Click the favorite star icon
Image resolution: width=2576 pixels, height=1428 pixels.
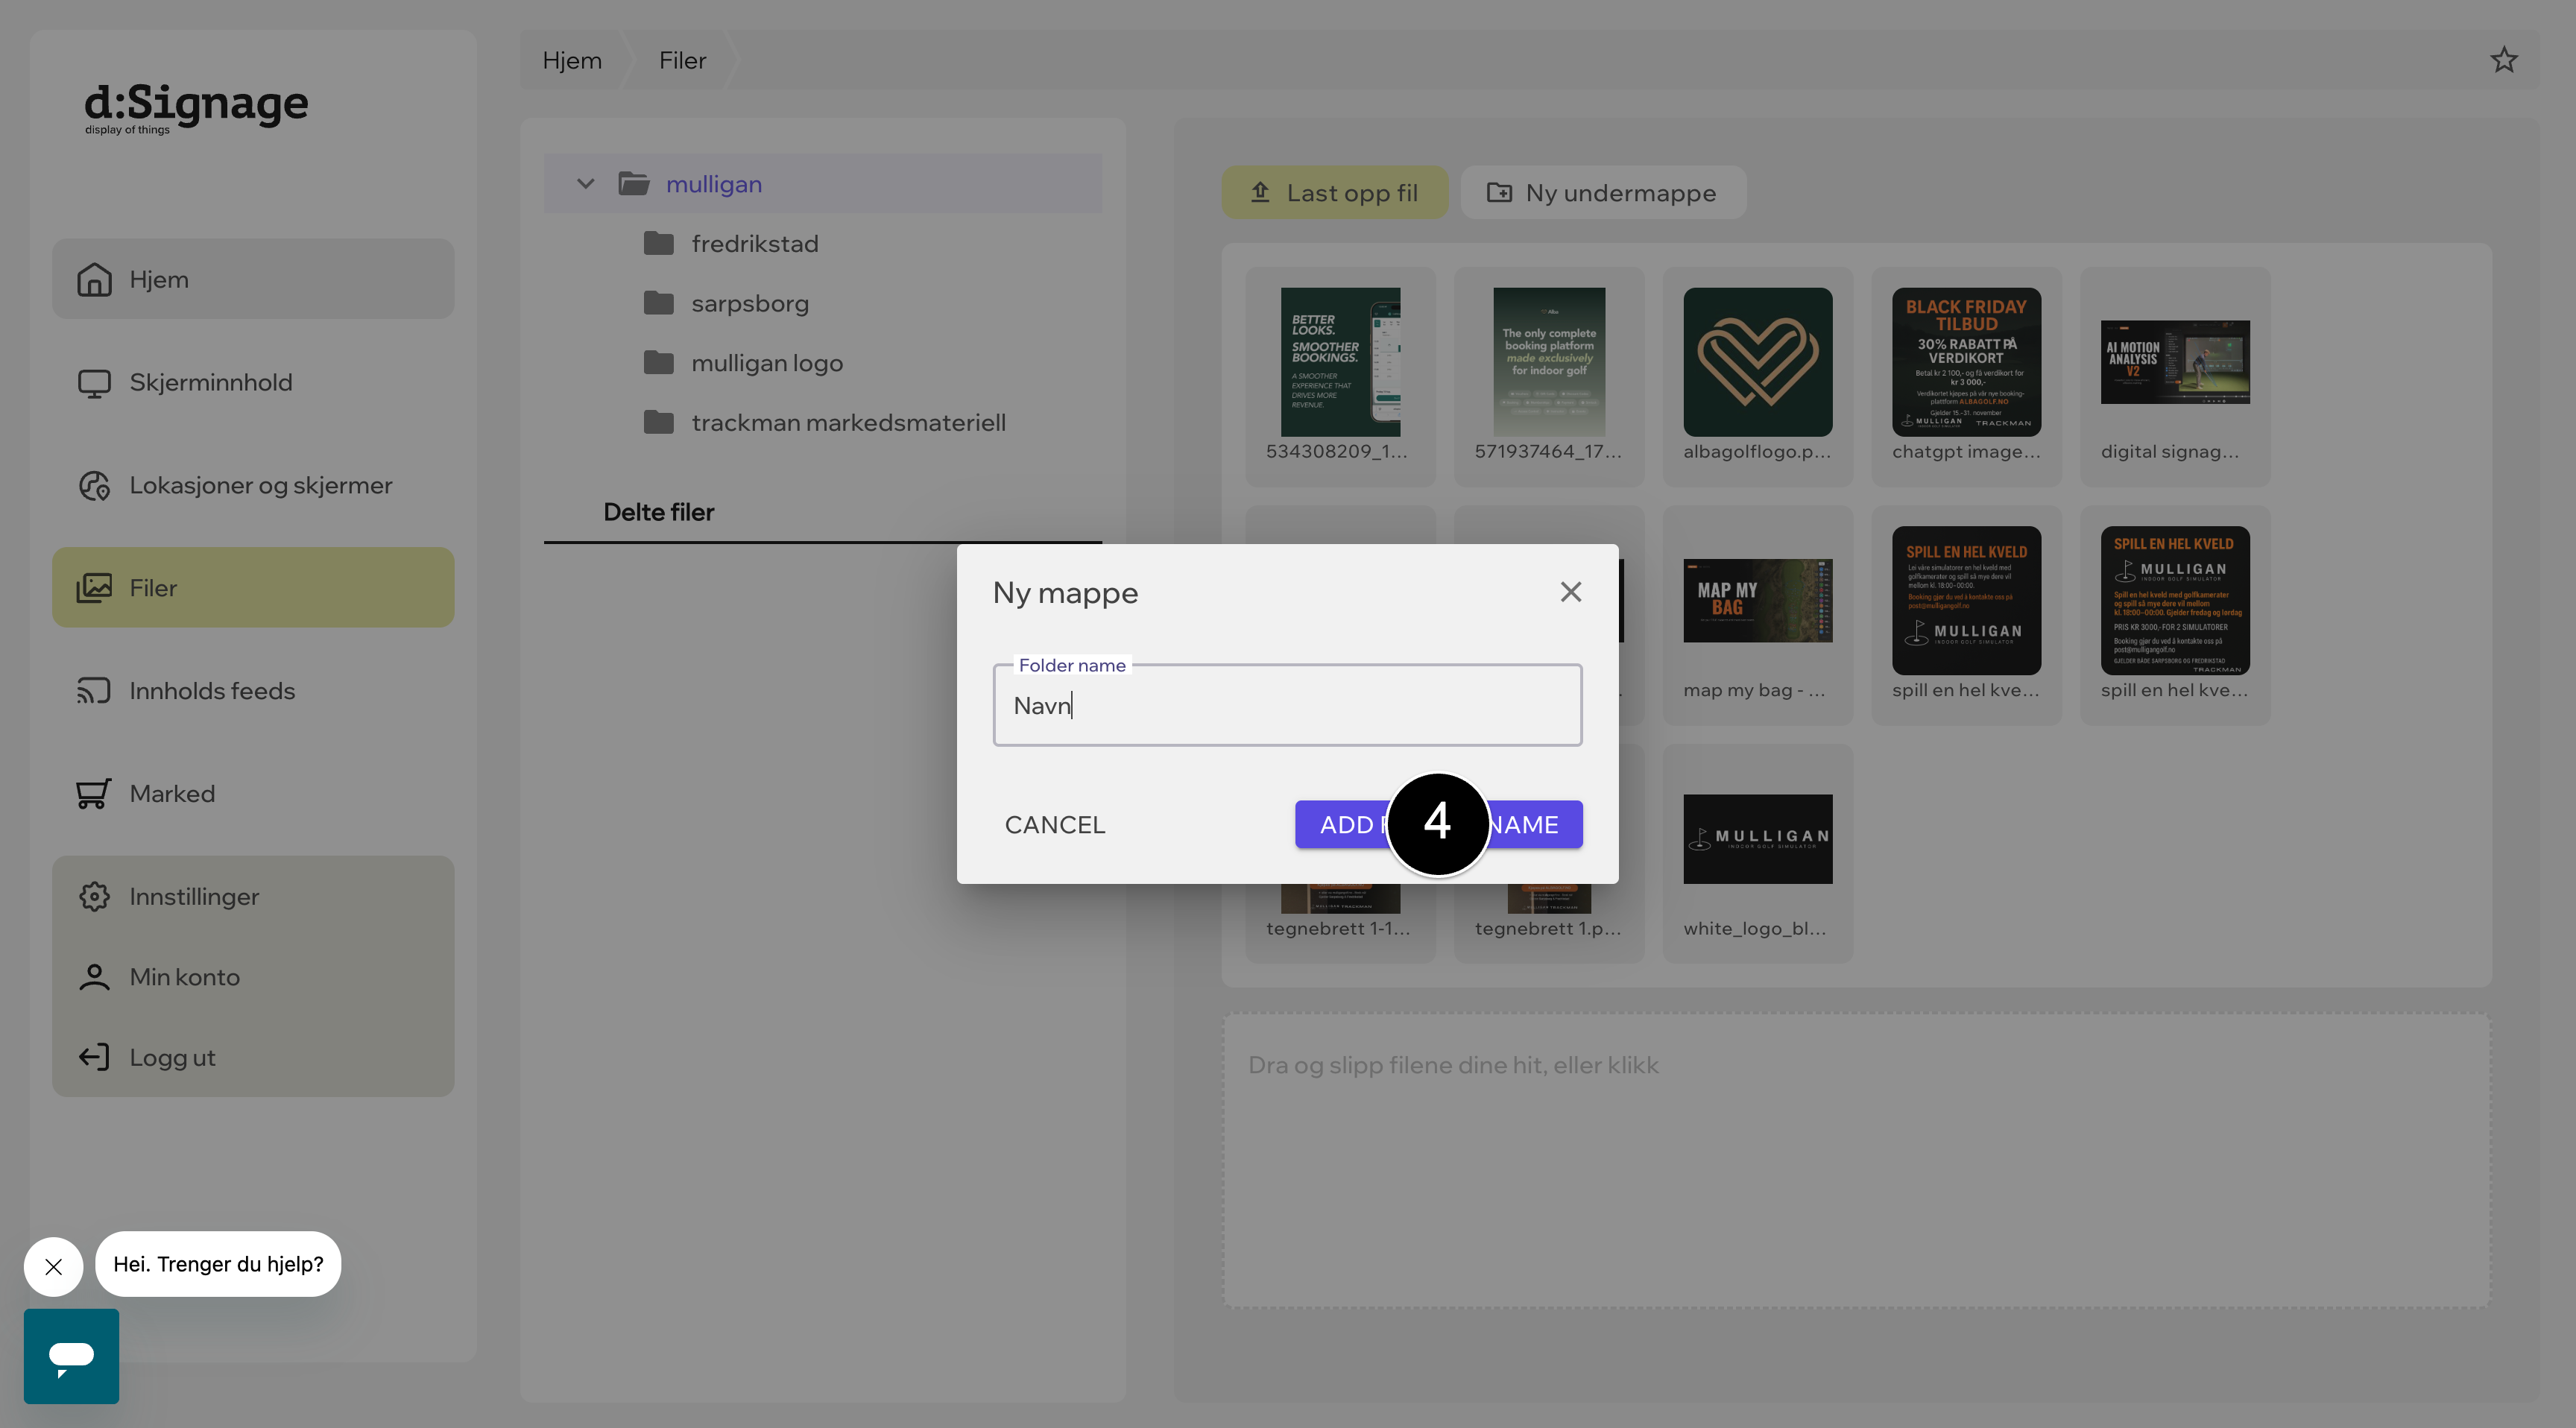(2503, 60)
